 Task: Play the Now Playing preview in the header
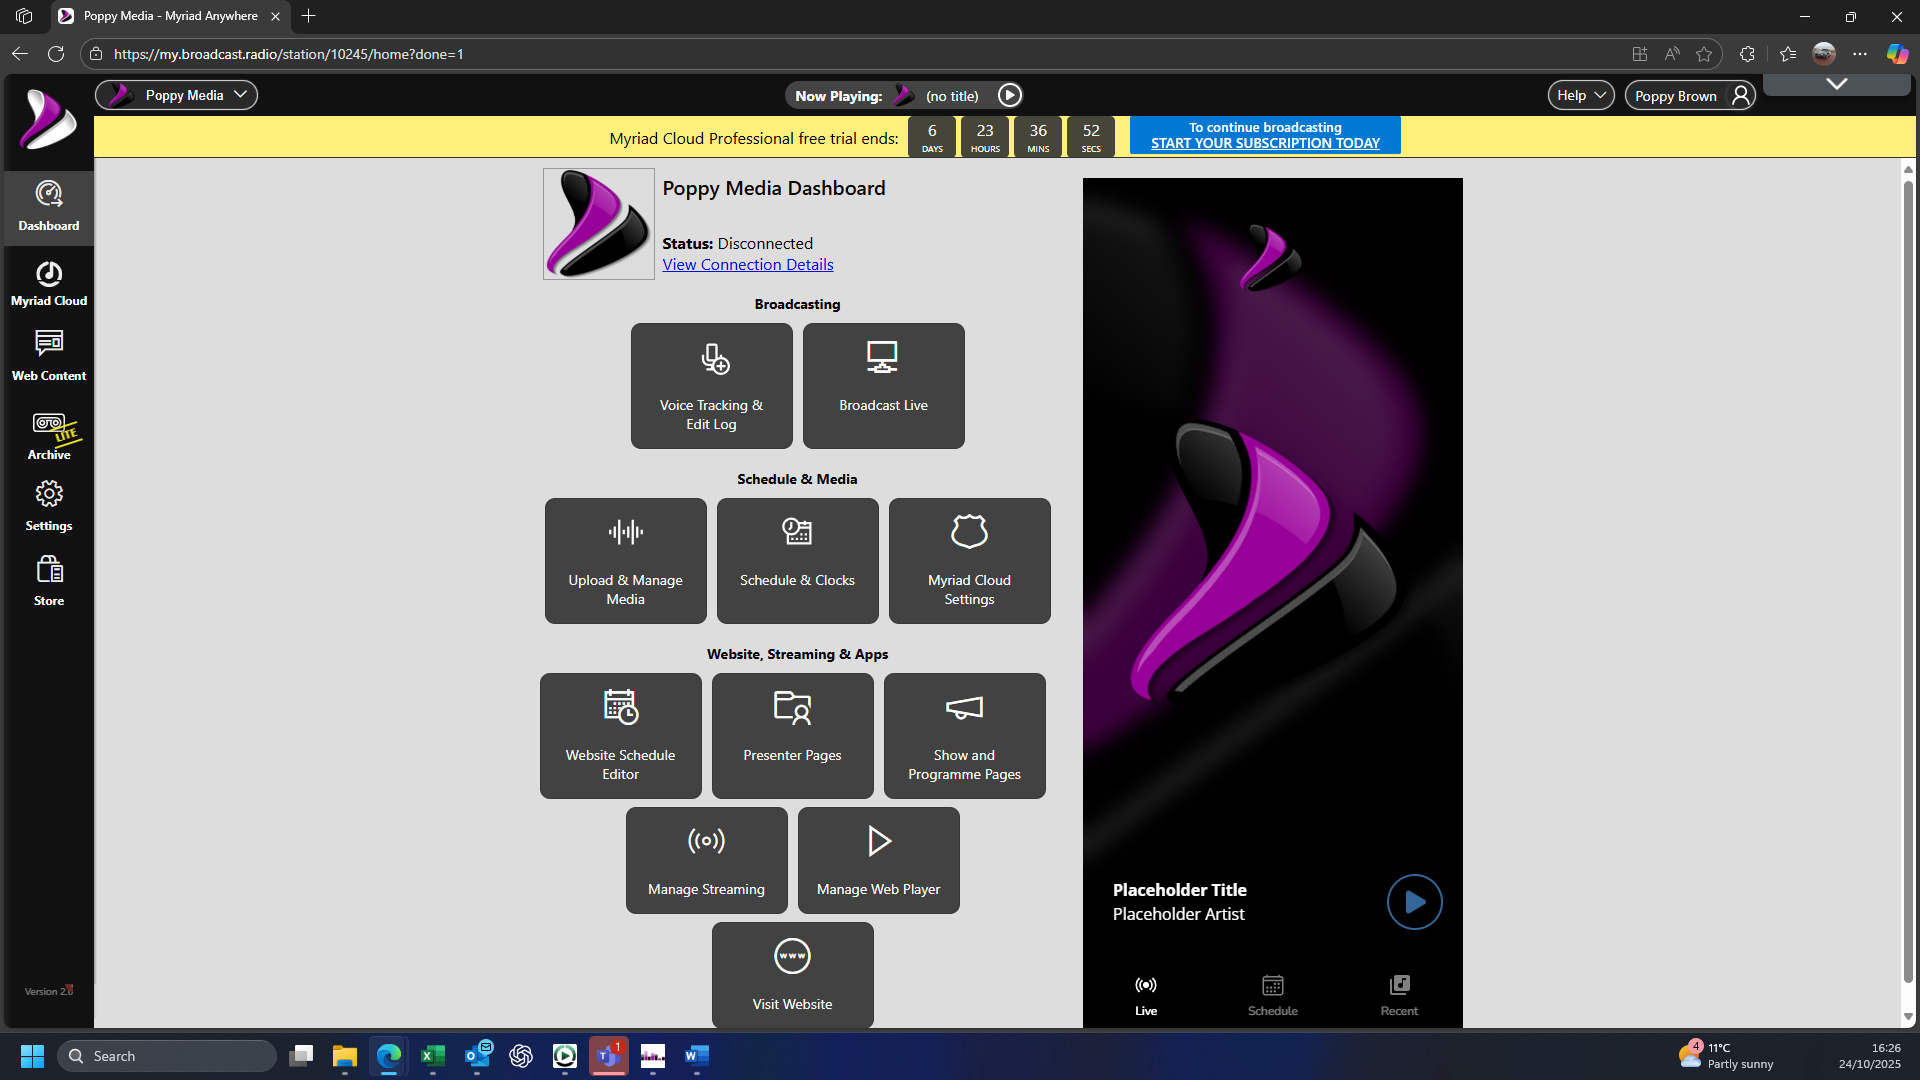click(x=1010, y=95)
